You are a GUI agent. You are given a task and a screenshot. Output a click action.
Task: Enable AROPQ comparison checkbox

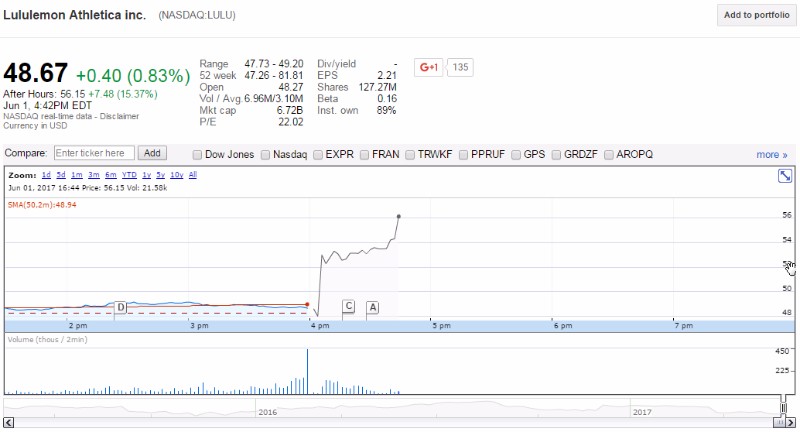(609, 155)
